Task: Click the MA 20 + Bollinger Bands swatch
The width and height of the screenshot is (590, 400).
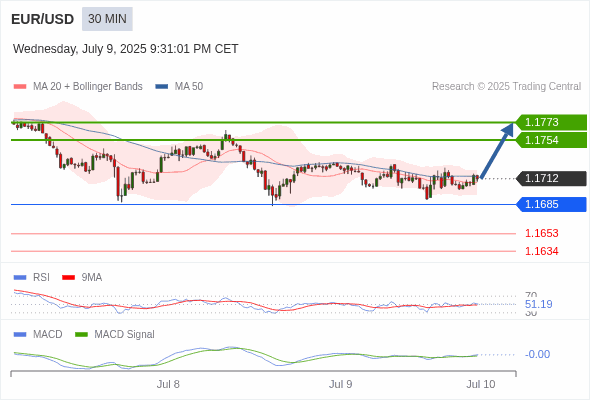Action: pos(20,87)
